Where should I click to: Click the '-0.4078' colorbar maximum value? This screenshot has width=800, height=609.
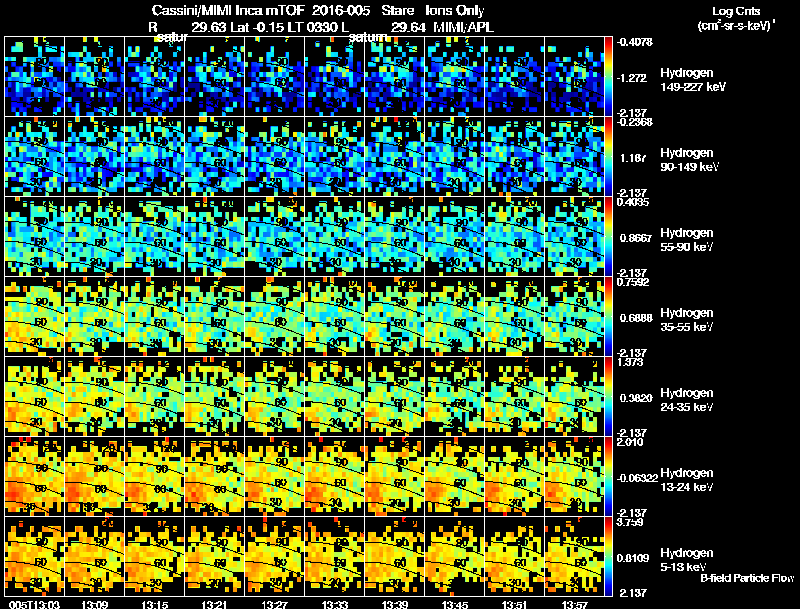click(x=635, y=42)
